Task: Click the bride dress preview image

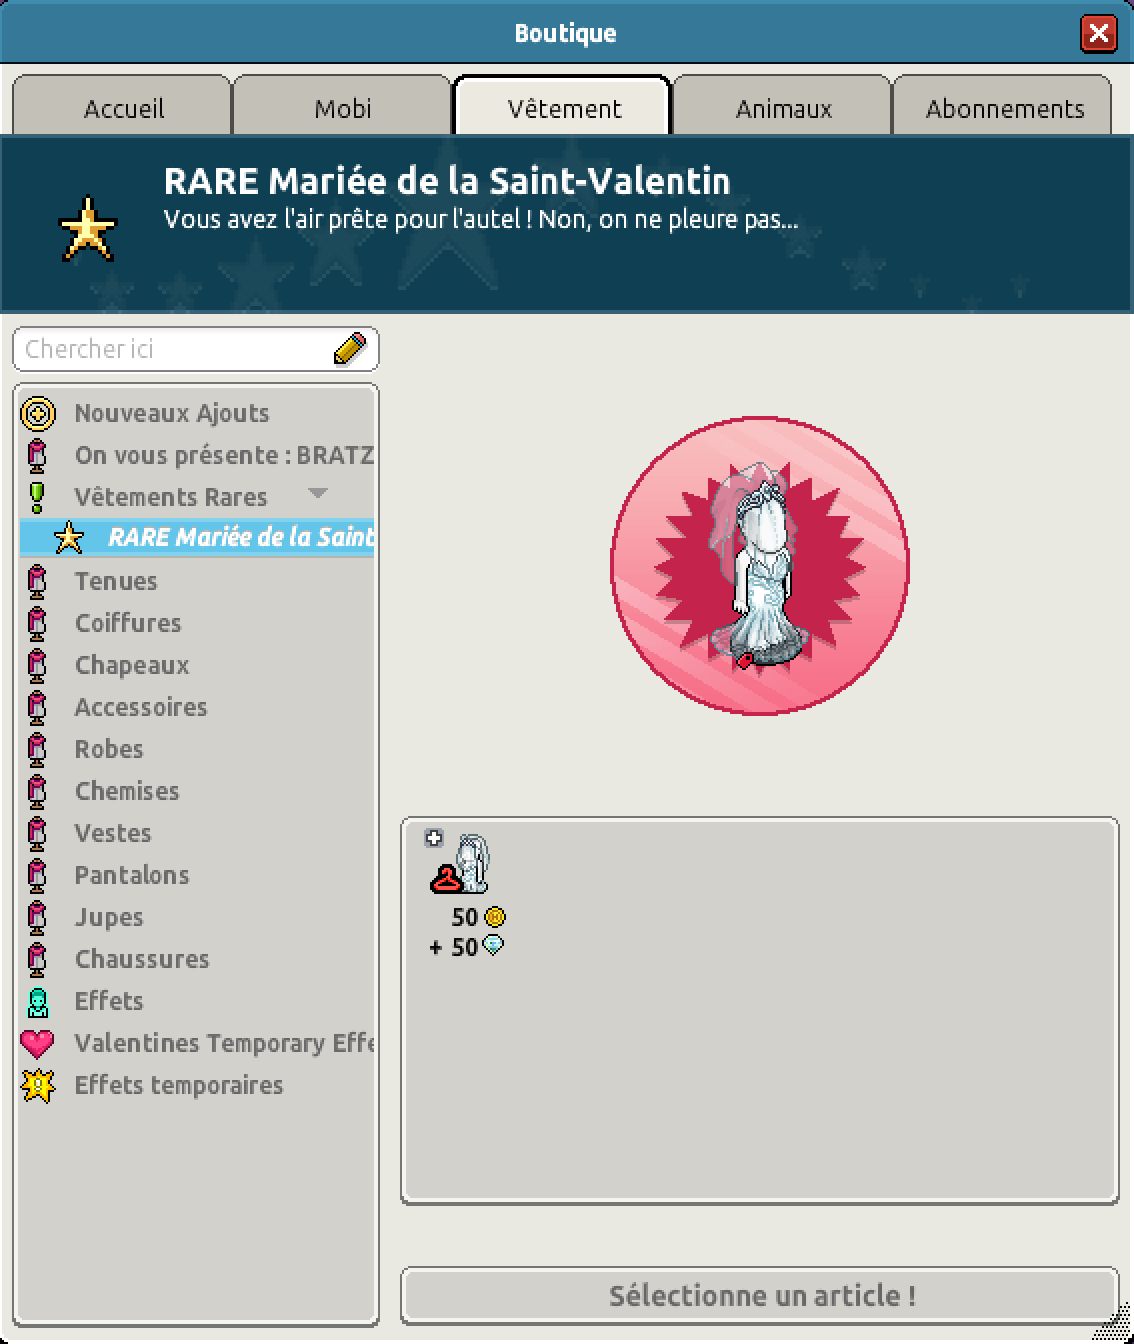Action: [x=760, y=566]
